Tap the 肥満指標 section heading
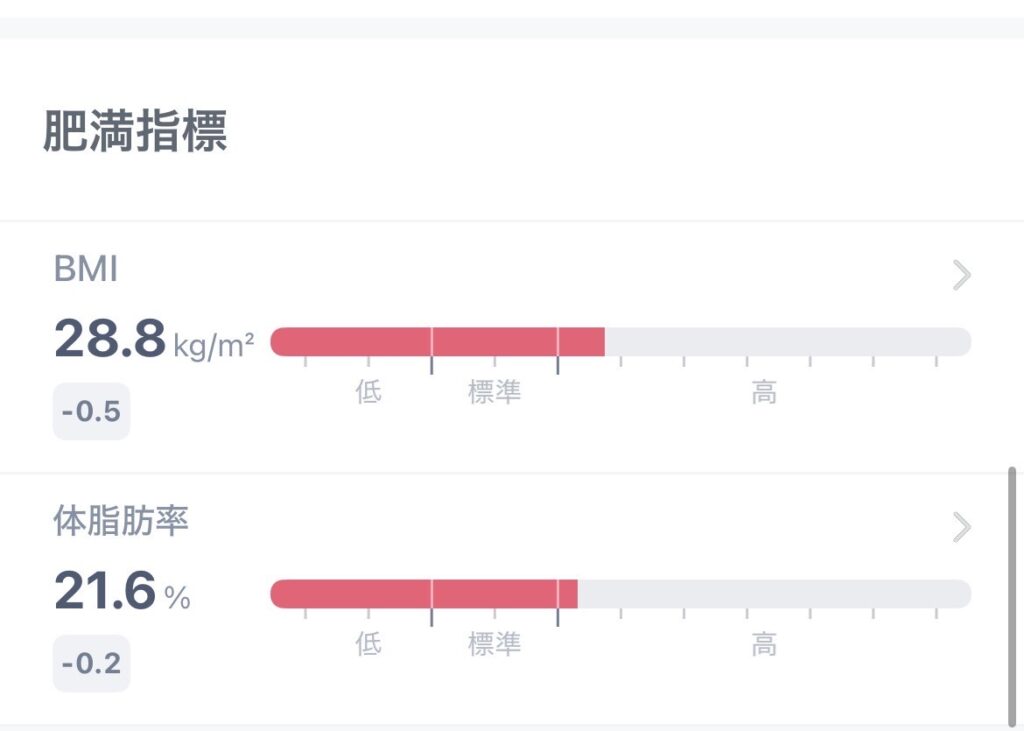Image resolution: width=1024 pixels, height=731 pixels. point(135,131)
